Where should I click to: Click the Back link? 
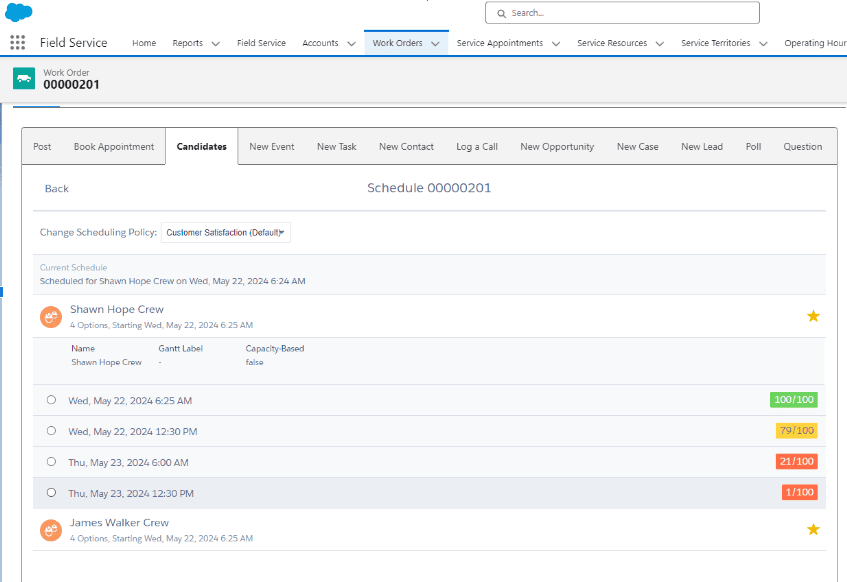click(x=57, y=189)
